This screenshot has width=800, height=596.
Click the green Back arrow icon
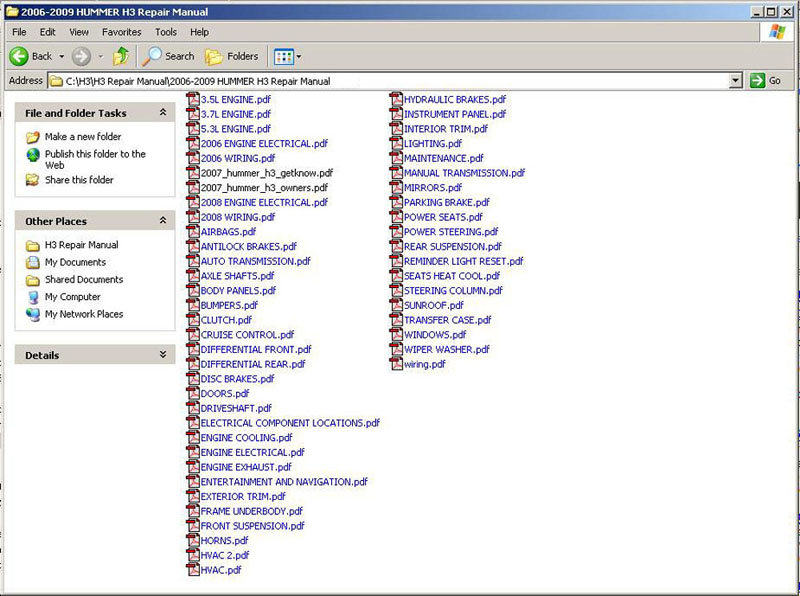pyautogui.click(x=19, y=56)
